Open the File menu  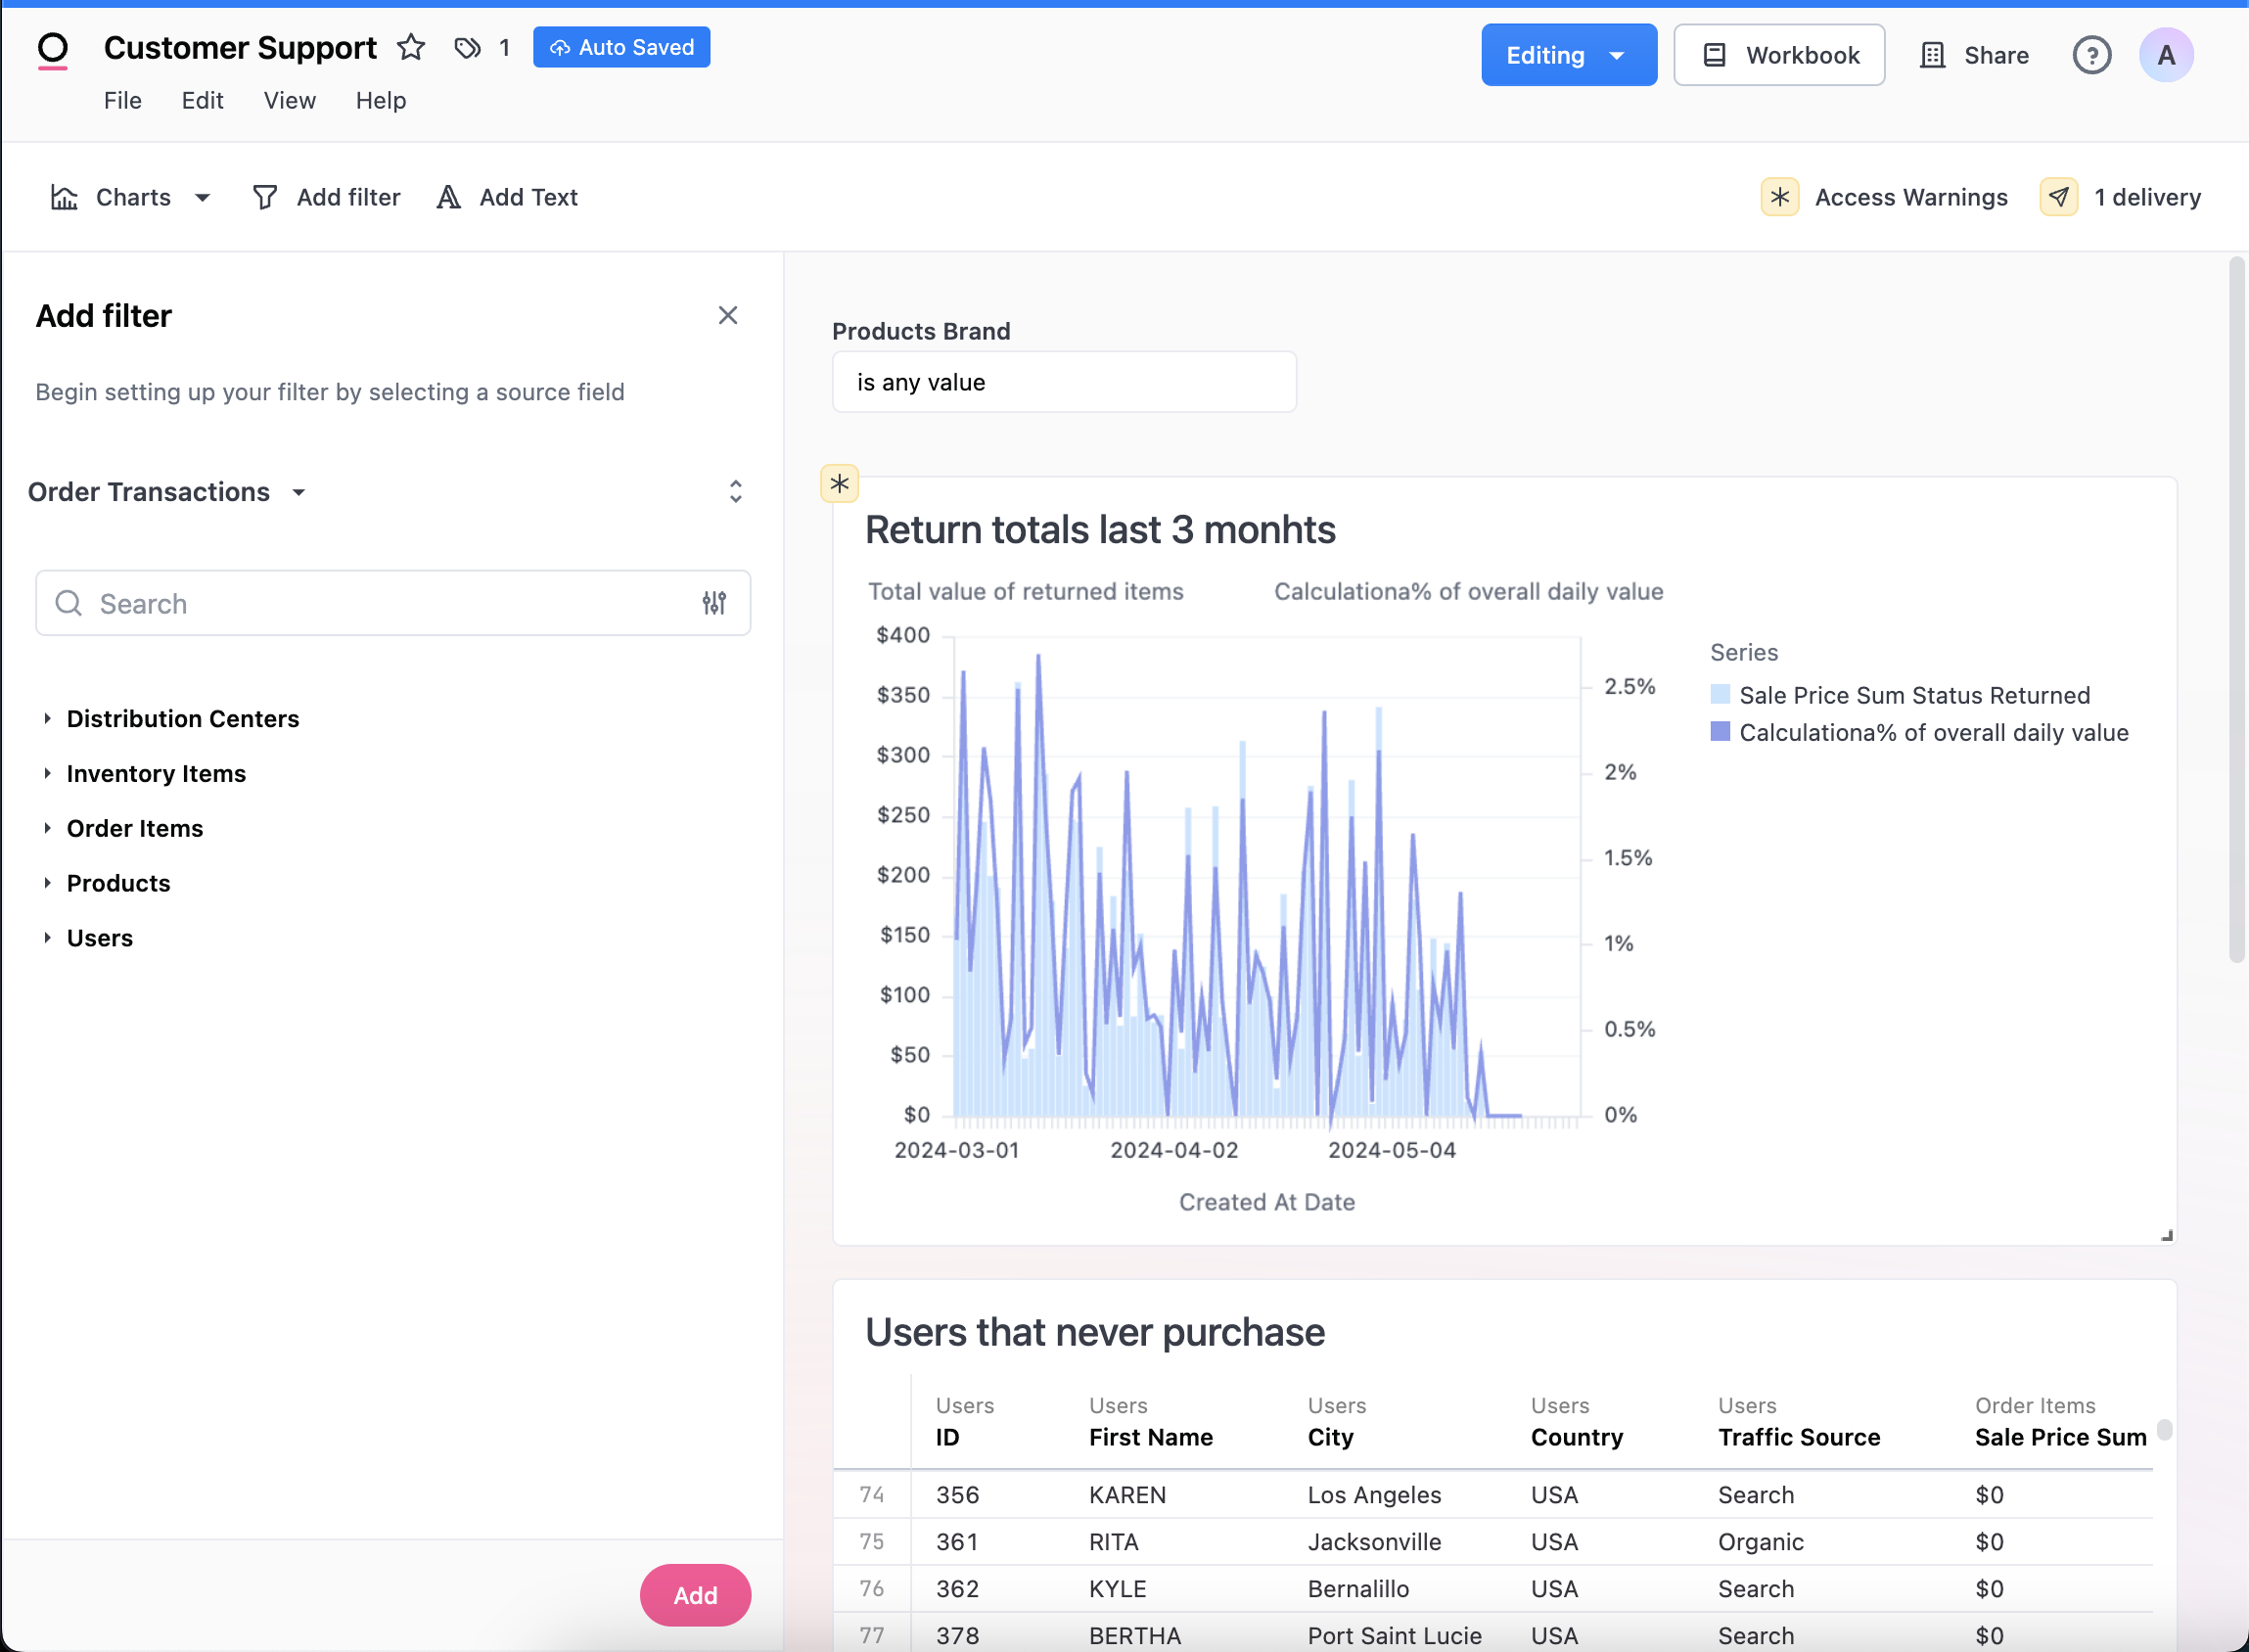(122, 100)
